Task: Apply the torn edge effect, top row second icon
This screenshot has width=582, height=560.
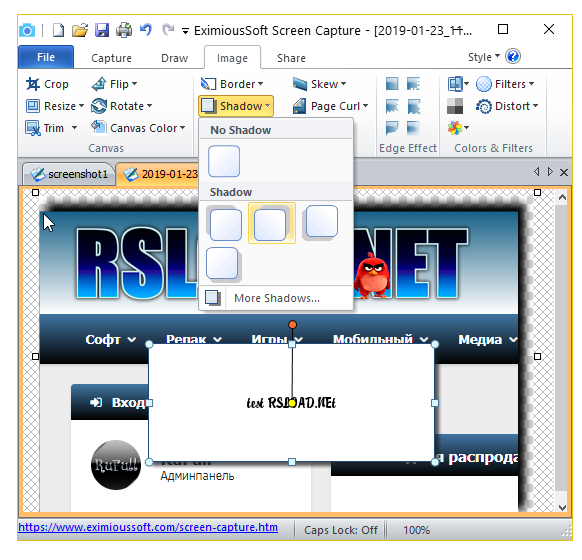Action: pyautogui.click(x=413, y=84)
